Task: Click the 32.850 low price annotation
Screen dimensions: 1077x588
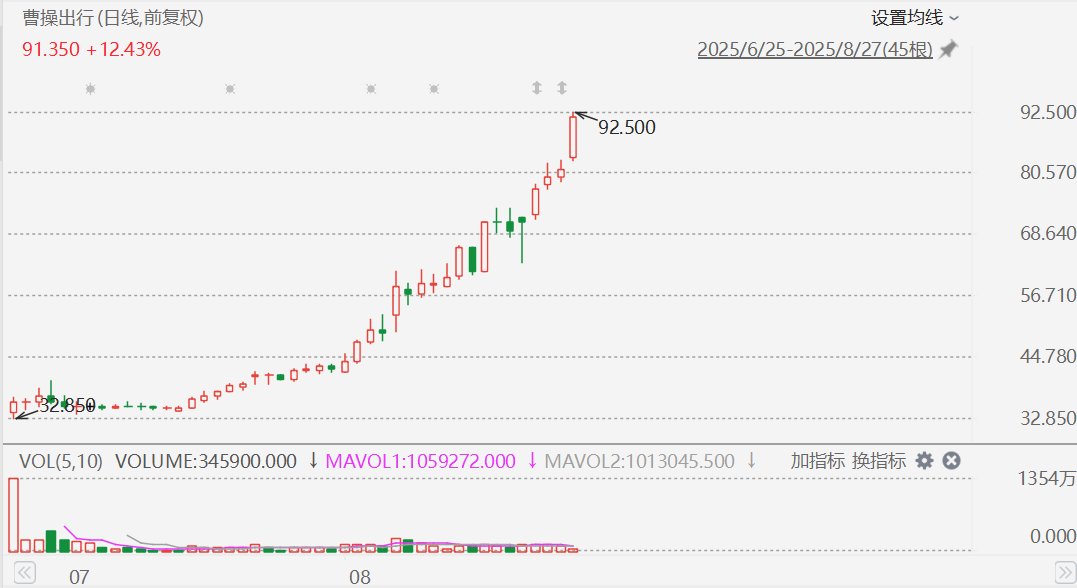Action: [x=67, y=405]
